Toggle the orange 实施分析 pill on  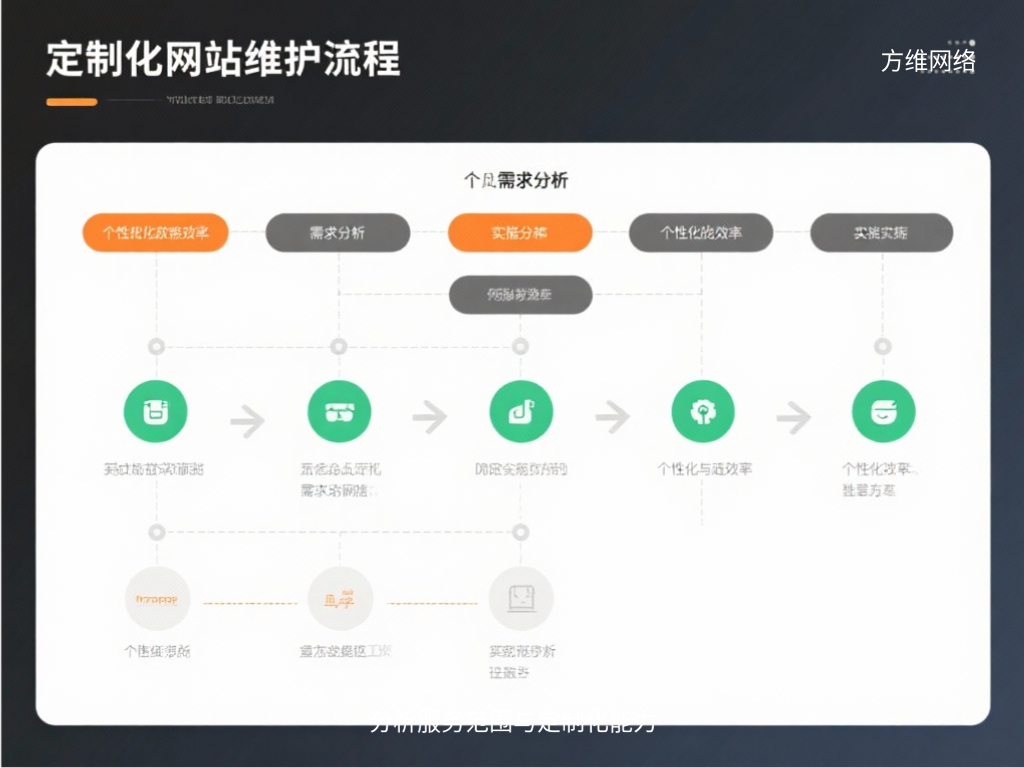pos(520,232)
